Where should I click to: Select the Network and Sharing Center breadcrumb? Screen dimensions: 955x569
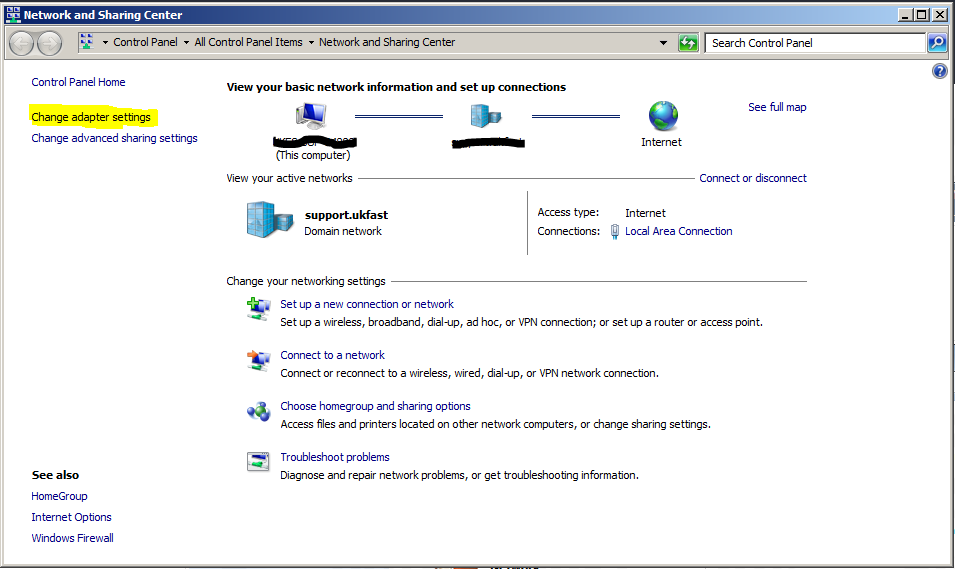click(386, 43)
